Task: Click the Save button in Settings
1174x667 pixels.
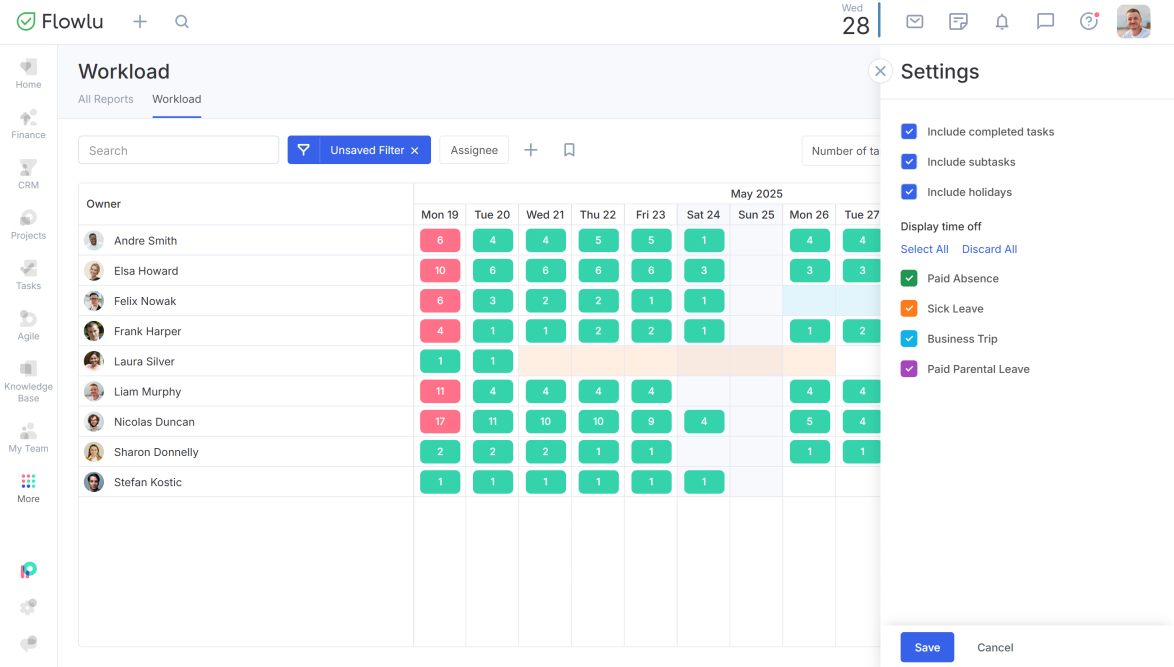Action: pos(927,647)
